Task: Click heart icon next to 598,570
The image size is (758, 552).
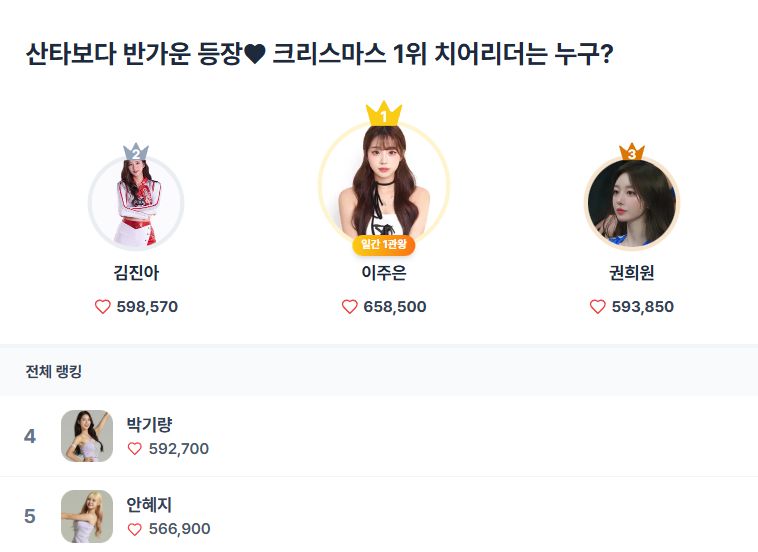Action: point(103,307)
